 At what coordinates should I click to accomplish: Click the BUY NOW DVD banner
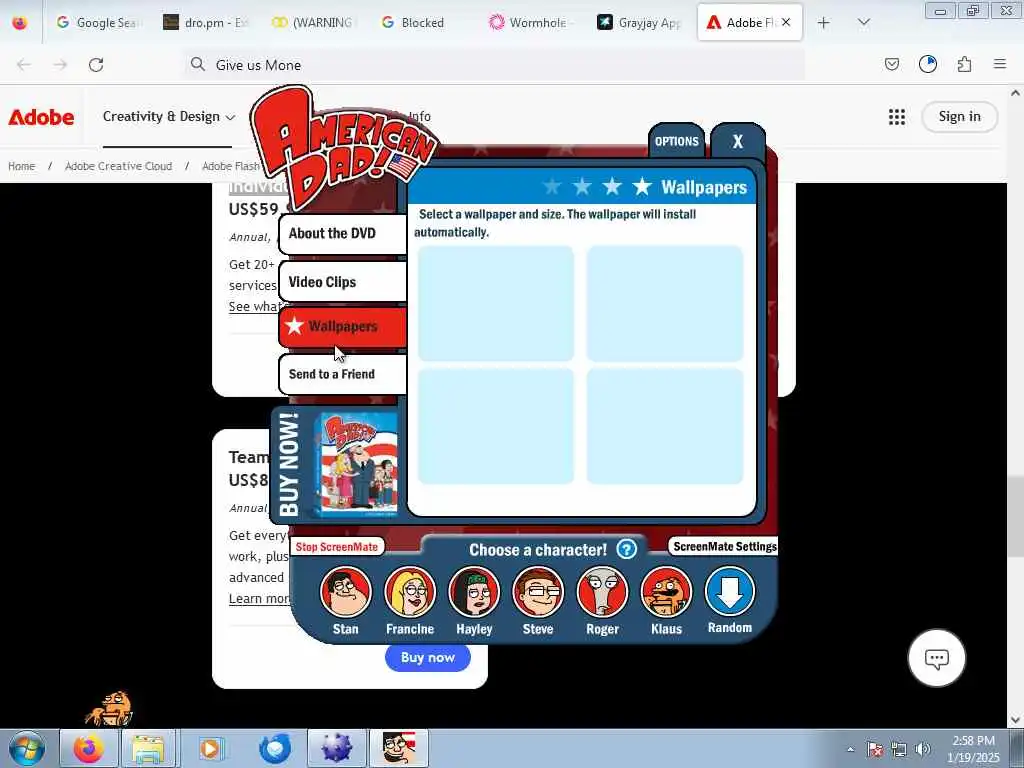point(336,464)
